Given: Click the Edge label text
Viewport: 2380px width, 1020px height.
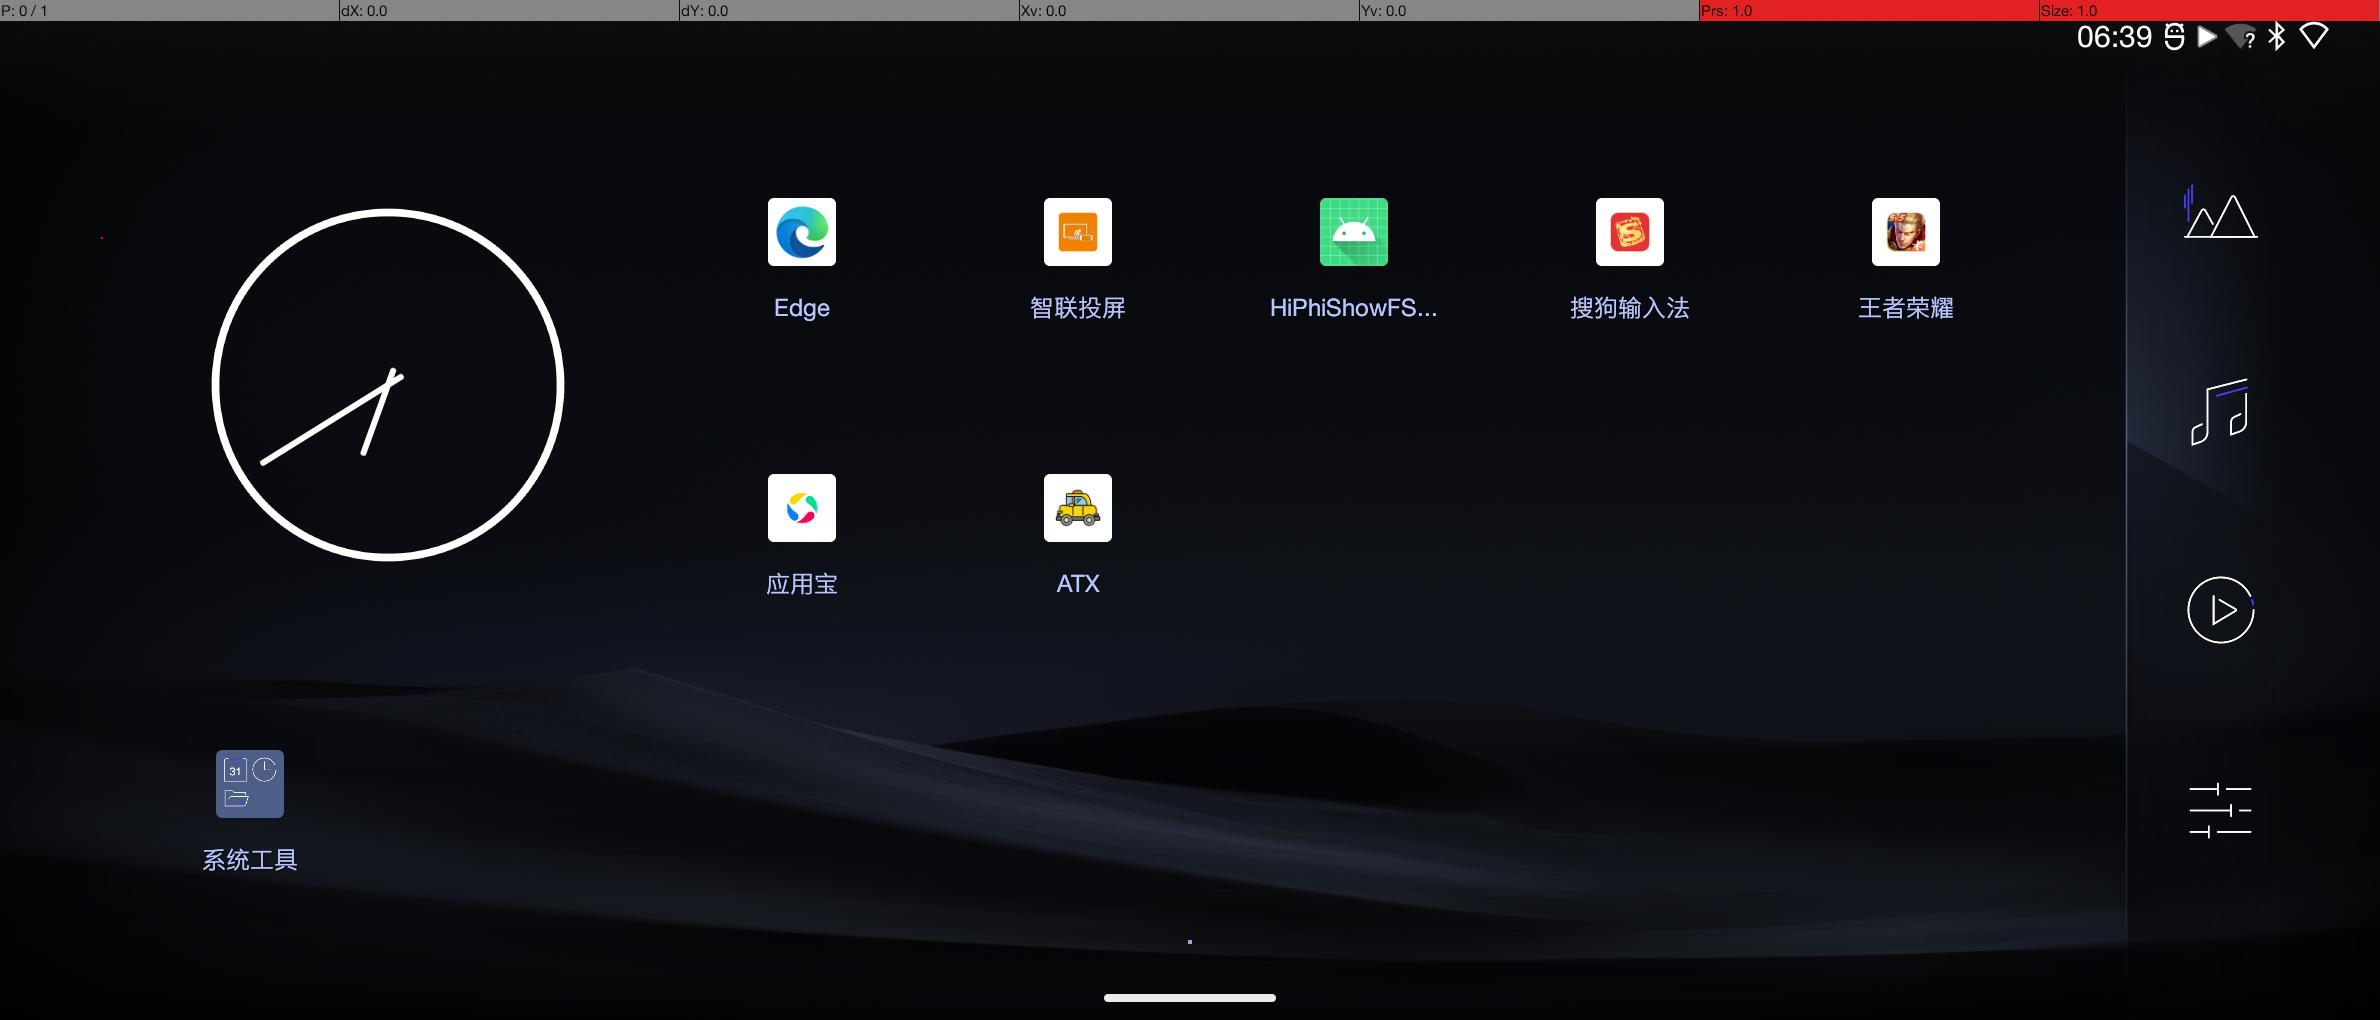Looking at the screenshot, I should (802, 308).
